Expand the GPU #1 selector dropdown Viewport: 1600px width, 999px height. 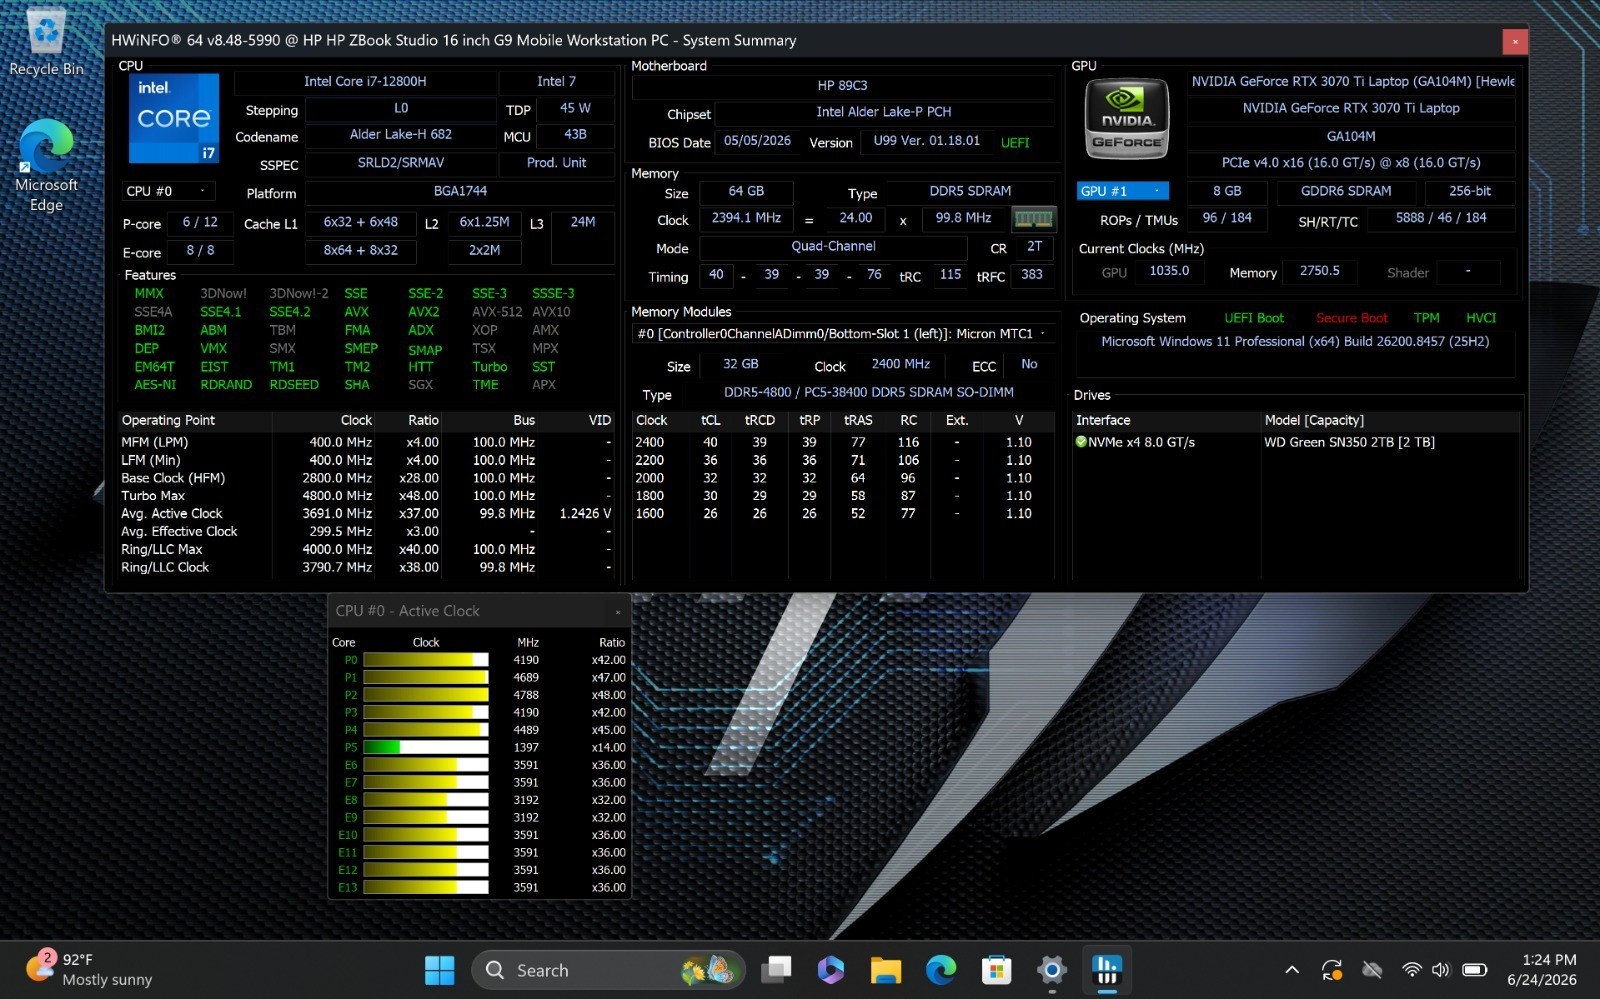pyautogui.click(x=1122, y=191)
